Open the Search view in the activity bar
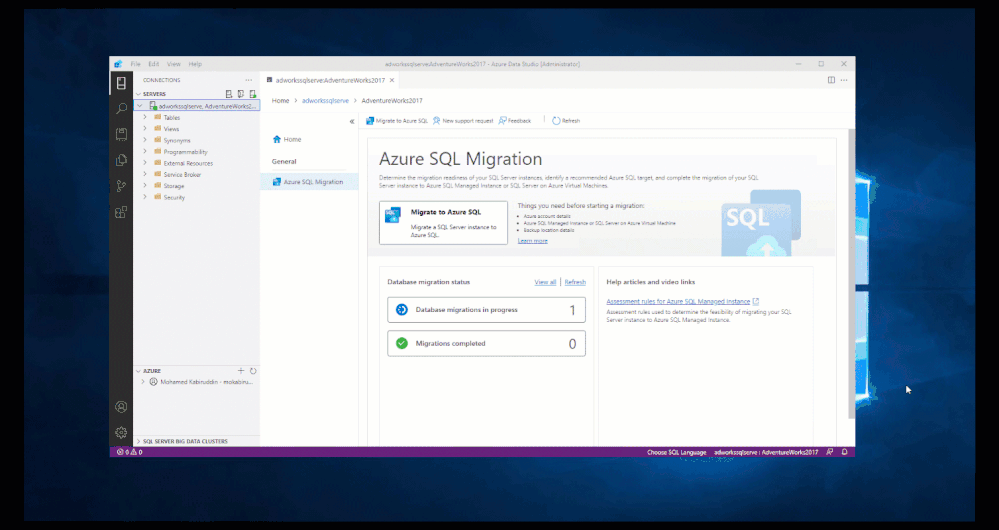This screenshot has width=999, height=530. point(121,109)
